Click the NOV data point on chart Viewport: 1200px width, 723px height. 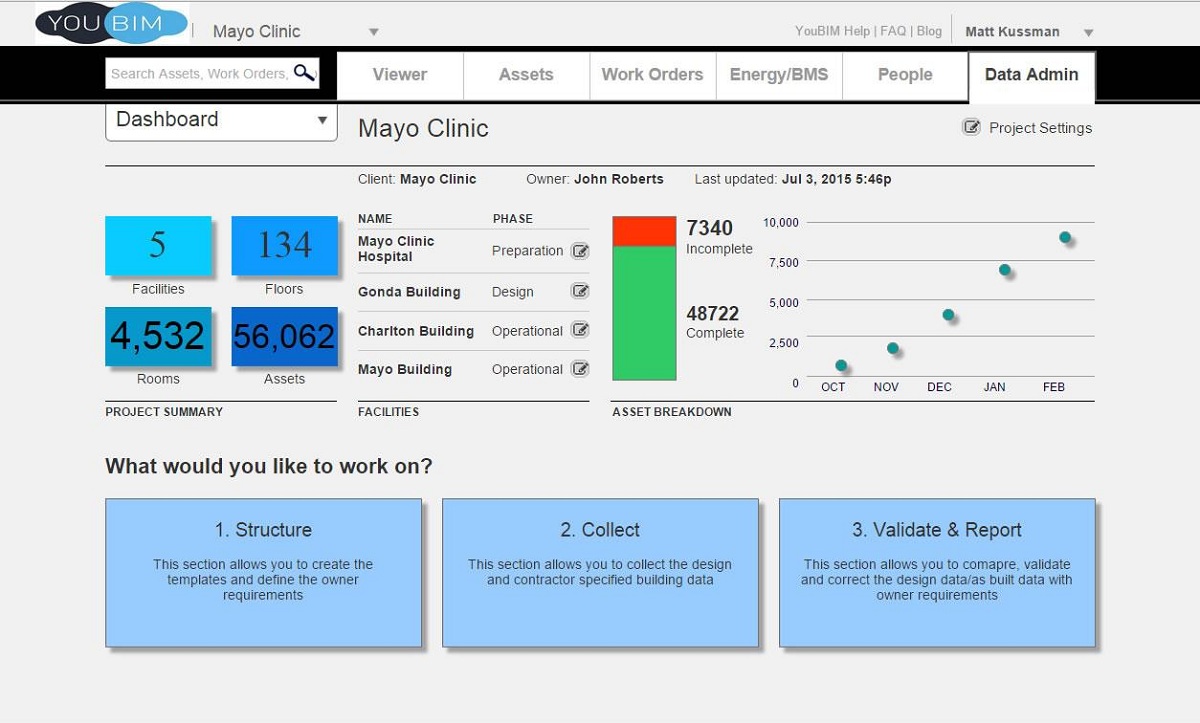(x=893, y=348)
